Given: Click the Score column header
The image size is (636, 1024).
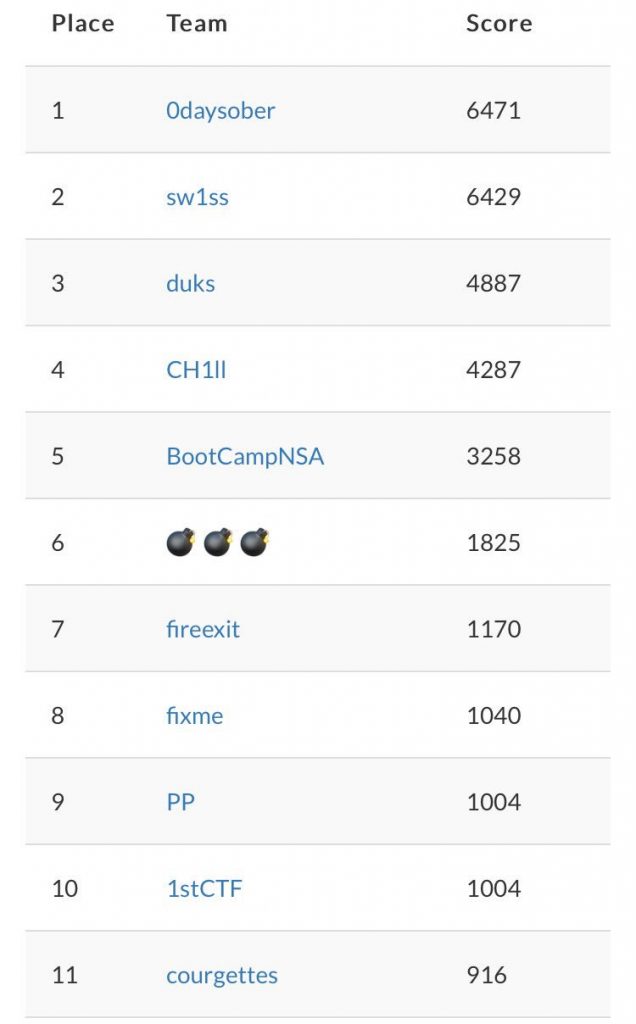Looking at the screenshot, I should [x=499, y=24].
